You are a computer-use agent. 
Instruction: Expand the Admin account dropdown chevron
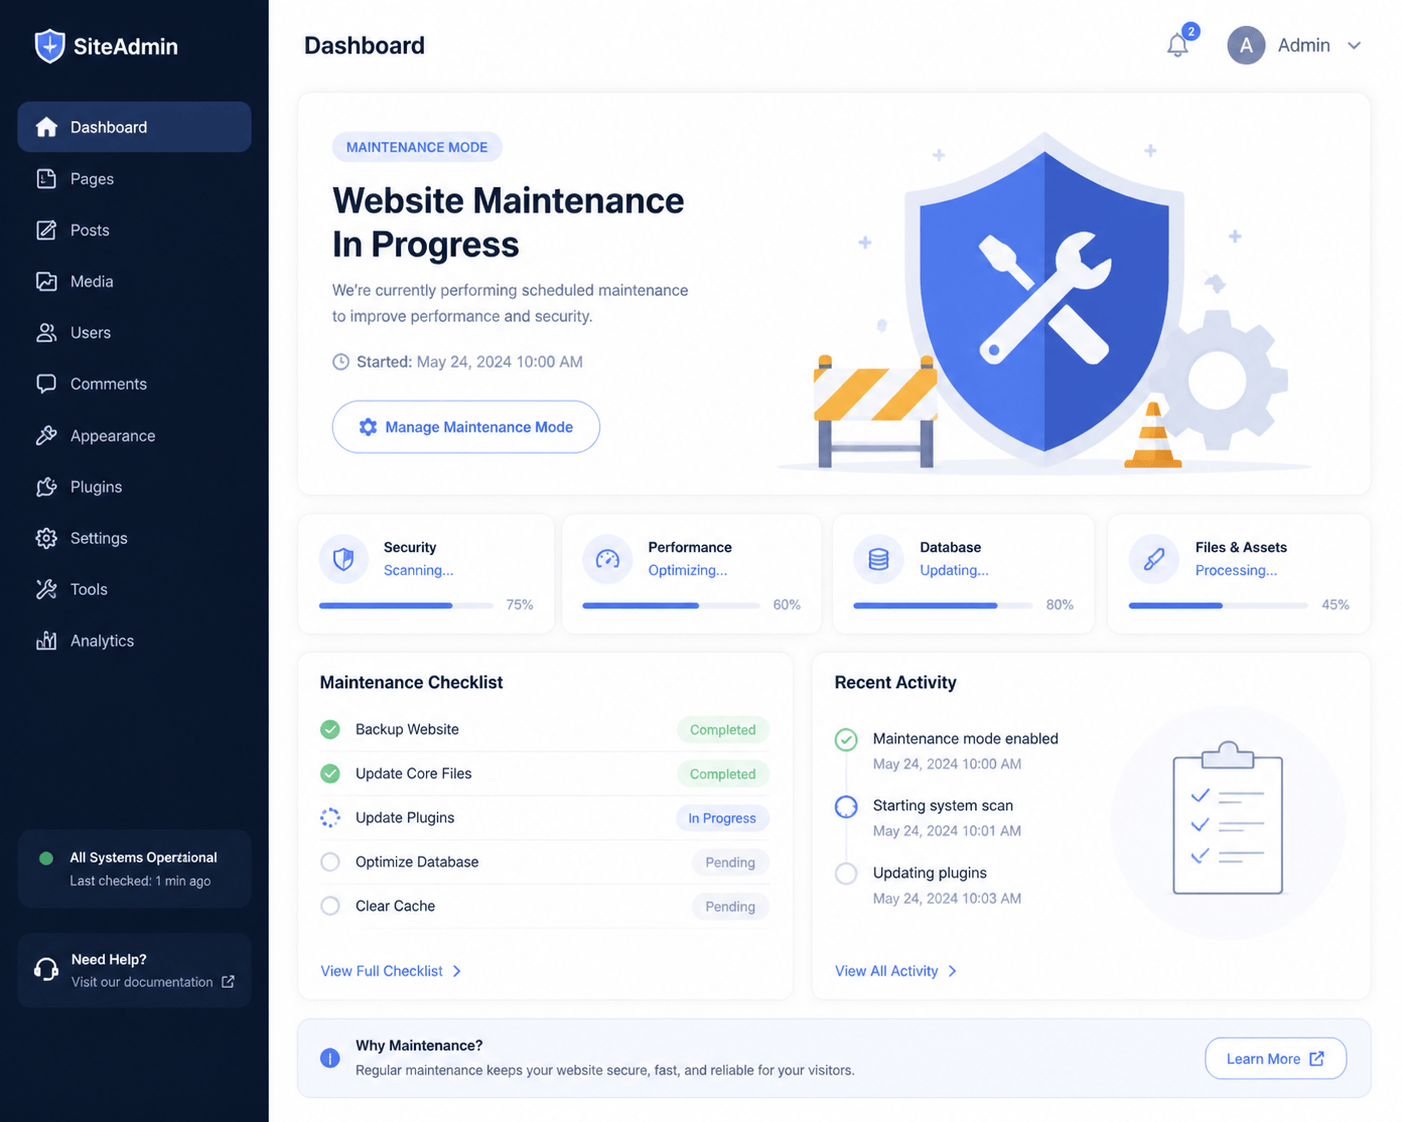(x=1354, y=46)
